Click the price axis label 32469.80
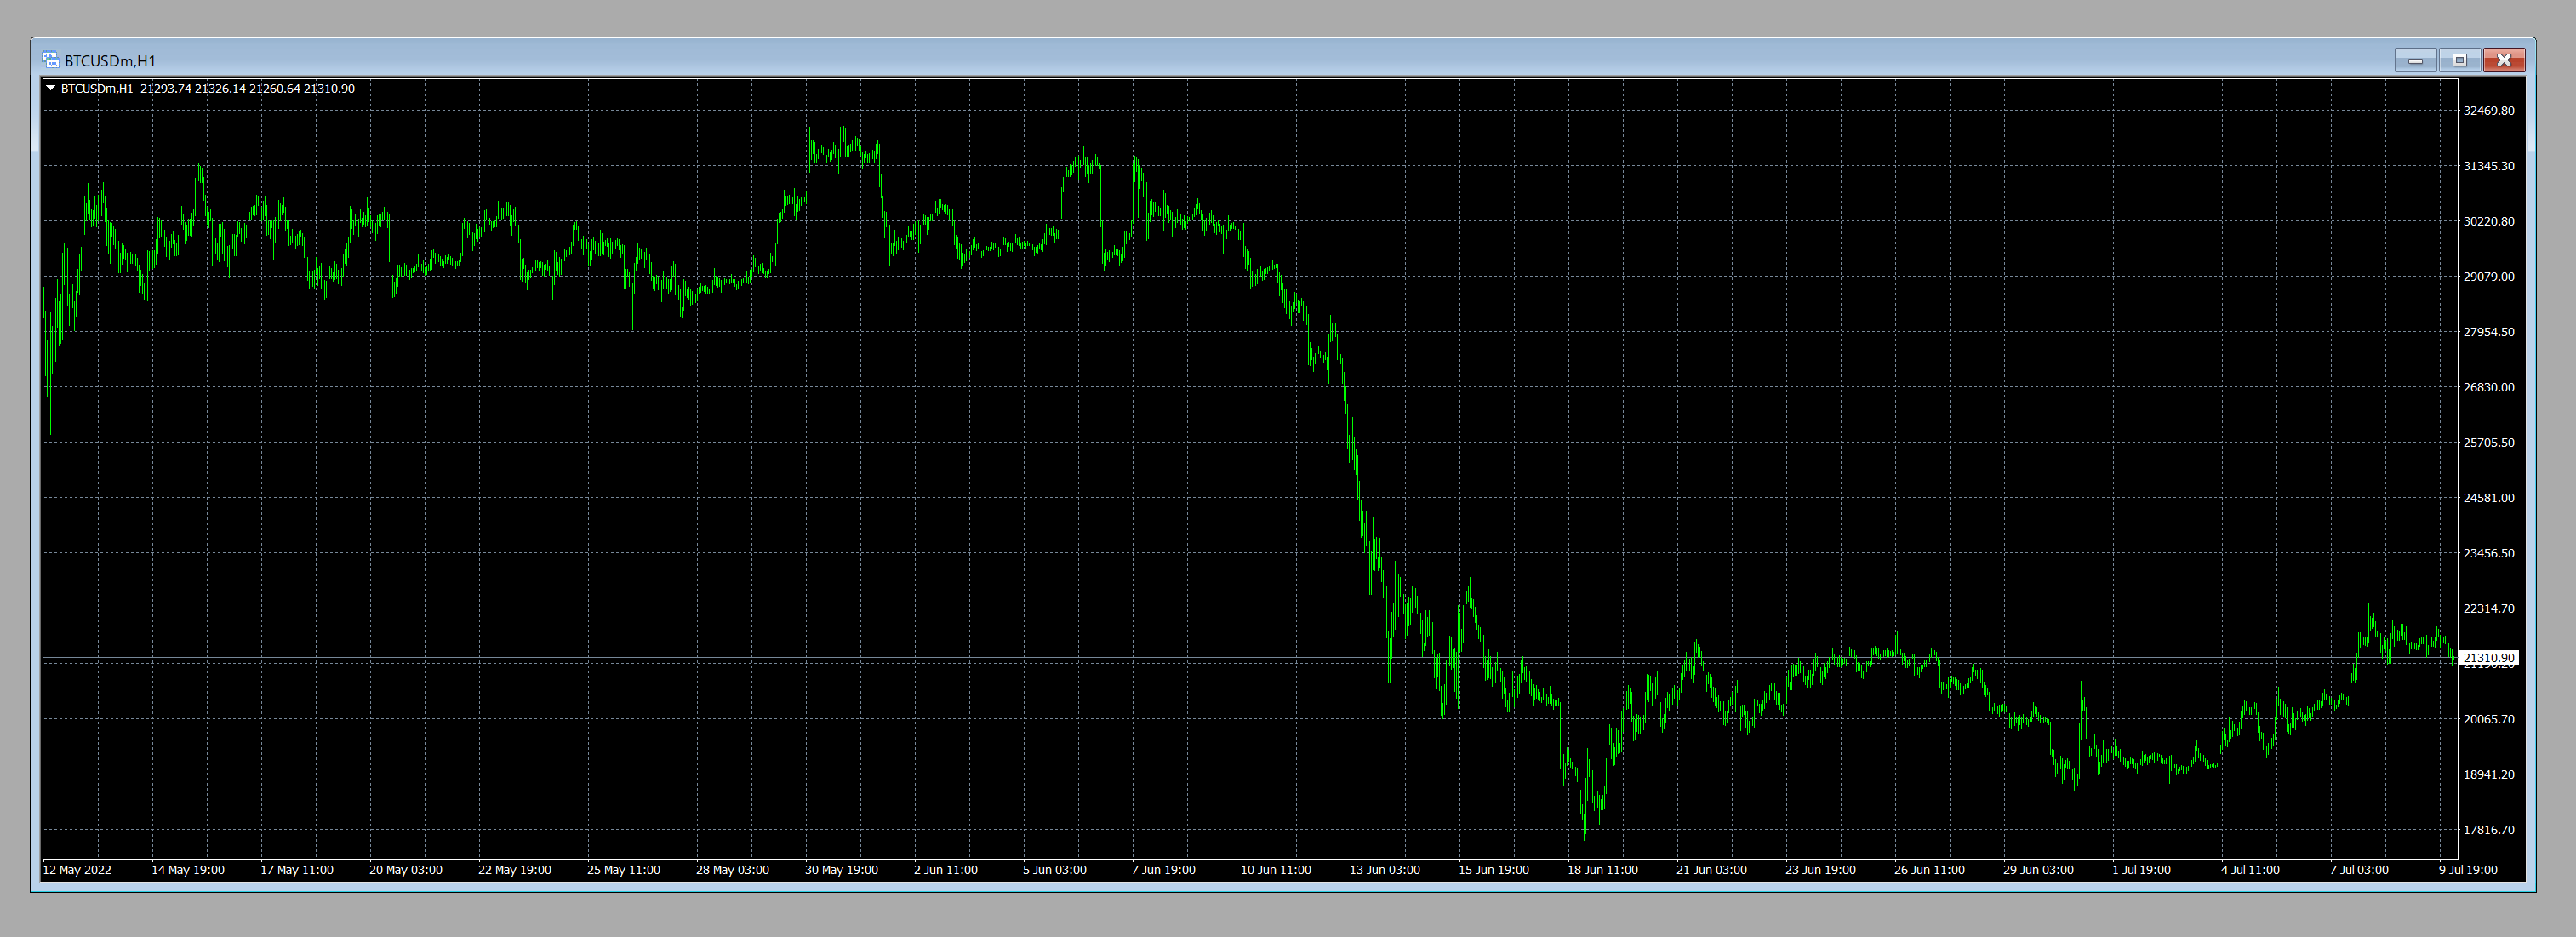This screenshot has height=937, width=2576. 2488,111
